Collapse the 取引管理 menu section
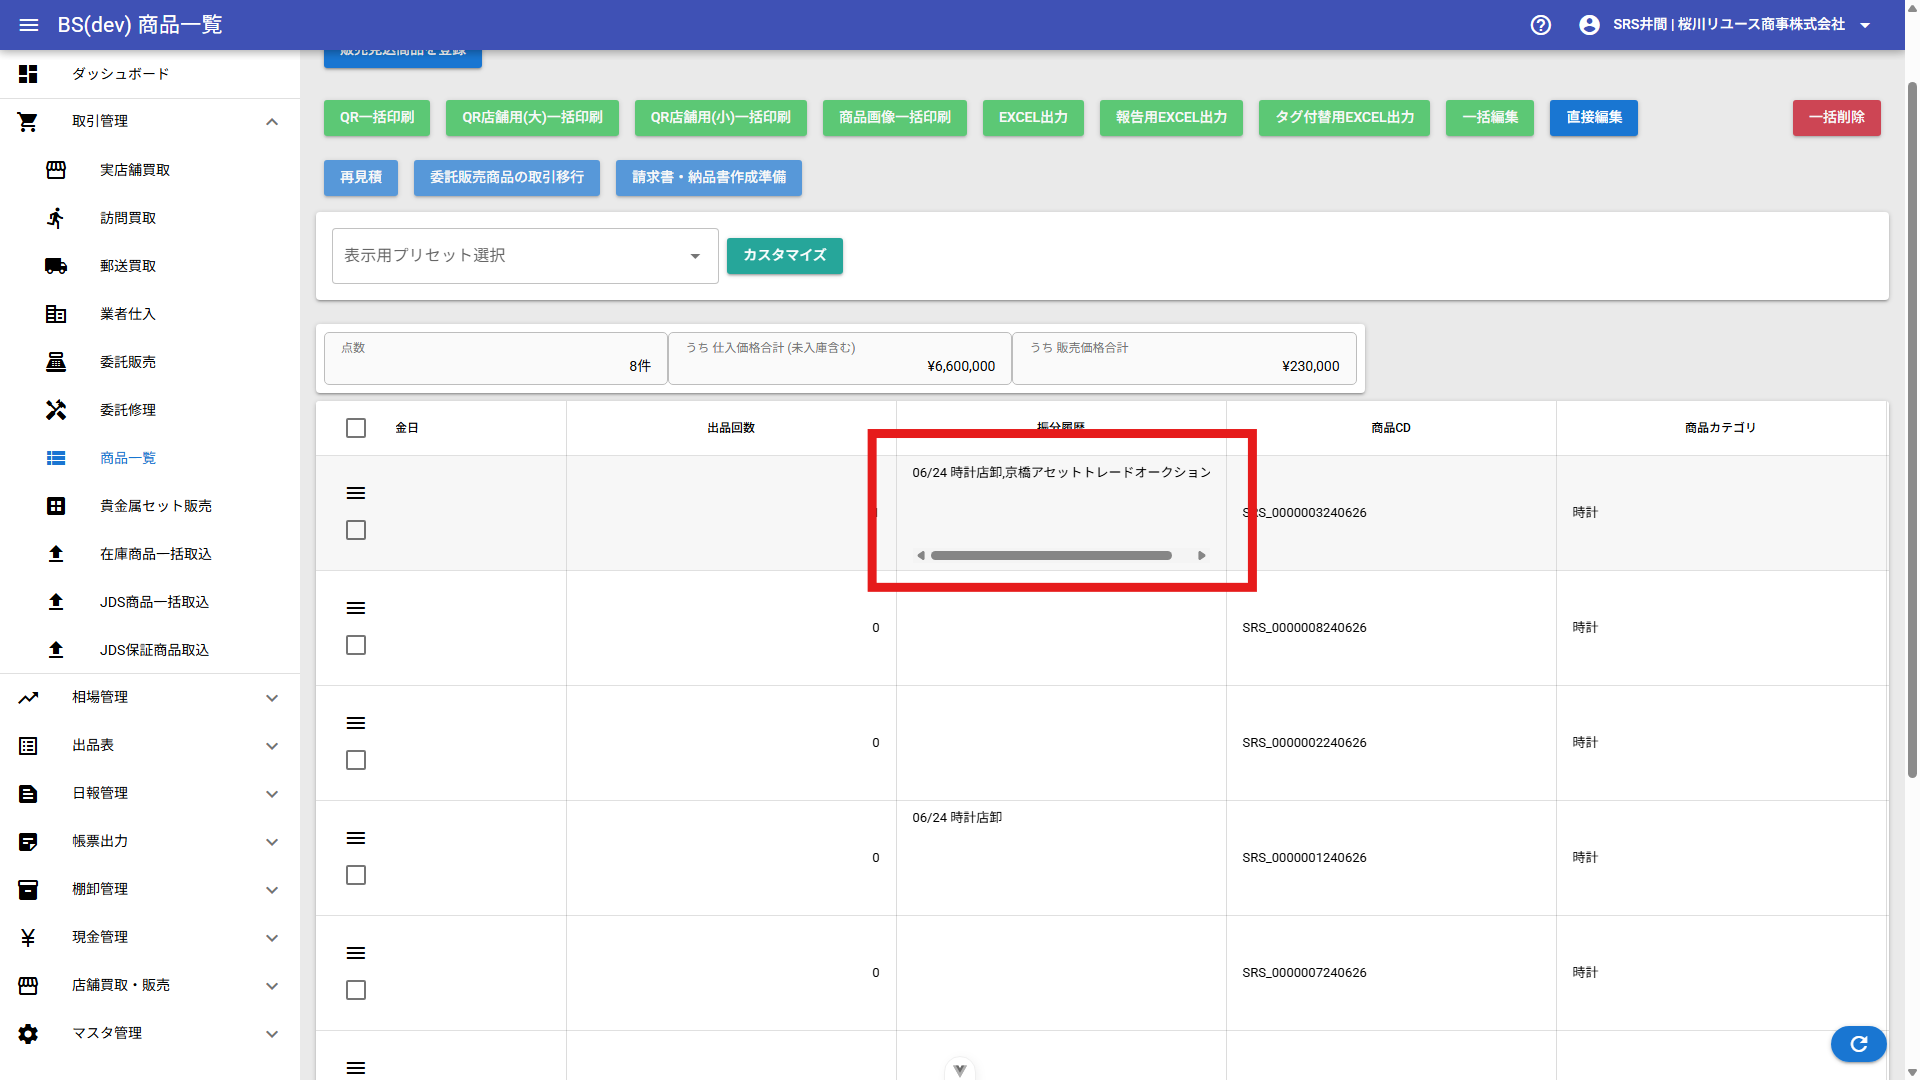The height and width of the screenshot is (1080, 1920). (x=272, y=122)
